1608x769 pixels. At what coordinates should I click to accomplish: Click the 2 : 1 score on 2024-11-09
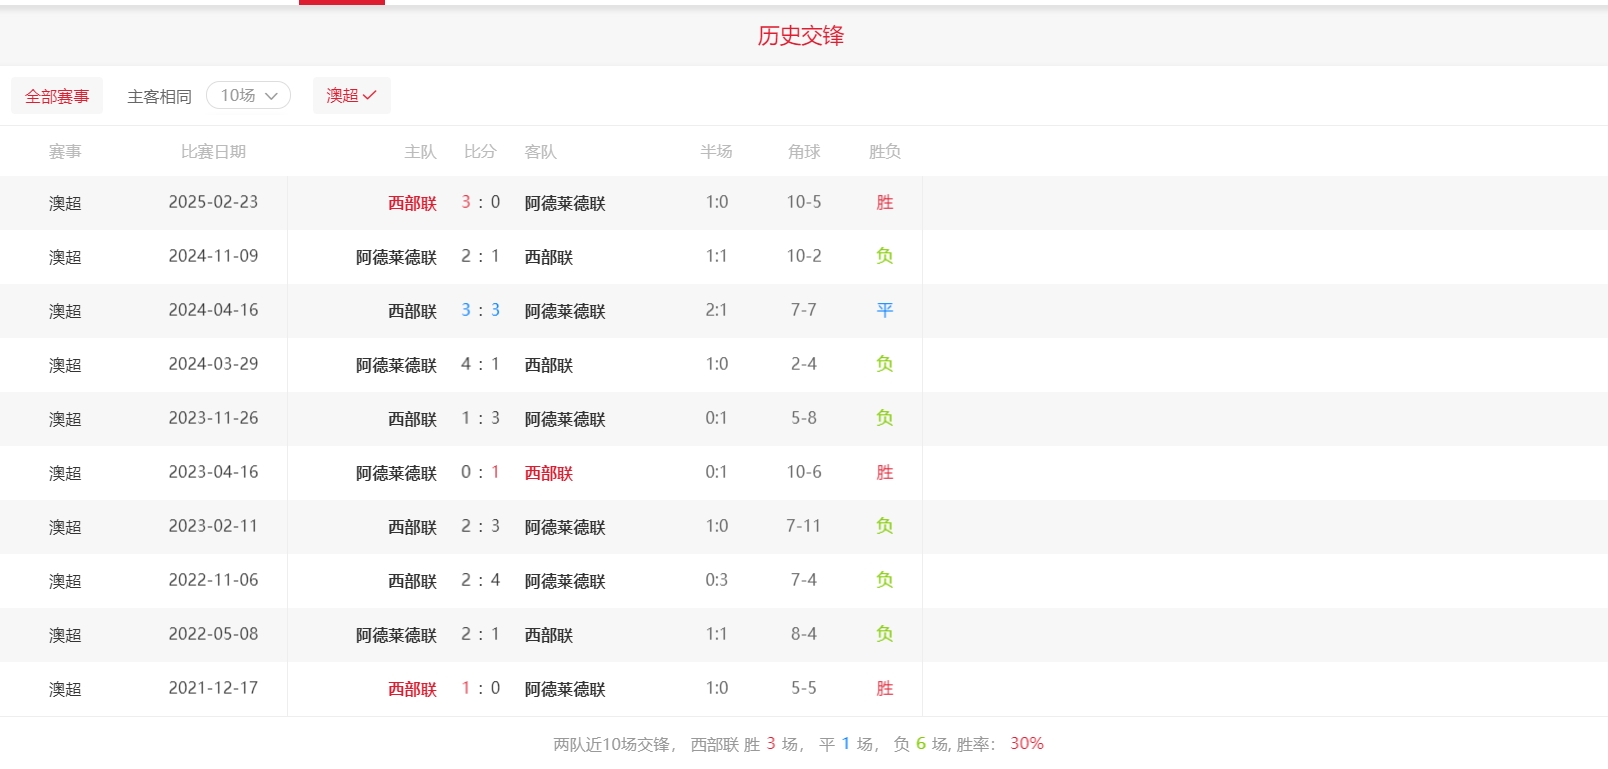coord(480,257)
